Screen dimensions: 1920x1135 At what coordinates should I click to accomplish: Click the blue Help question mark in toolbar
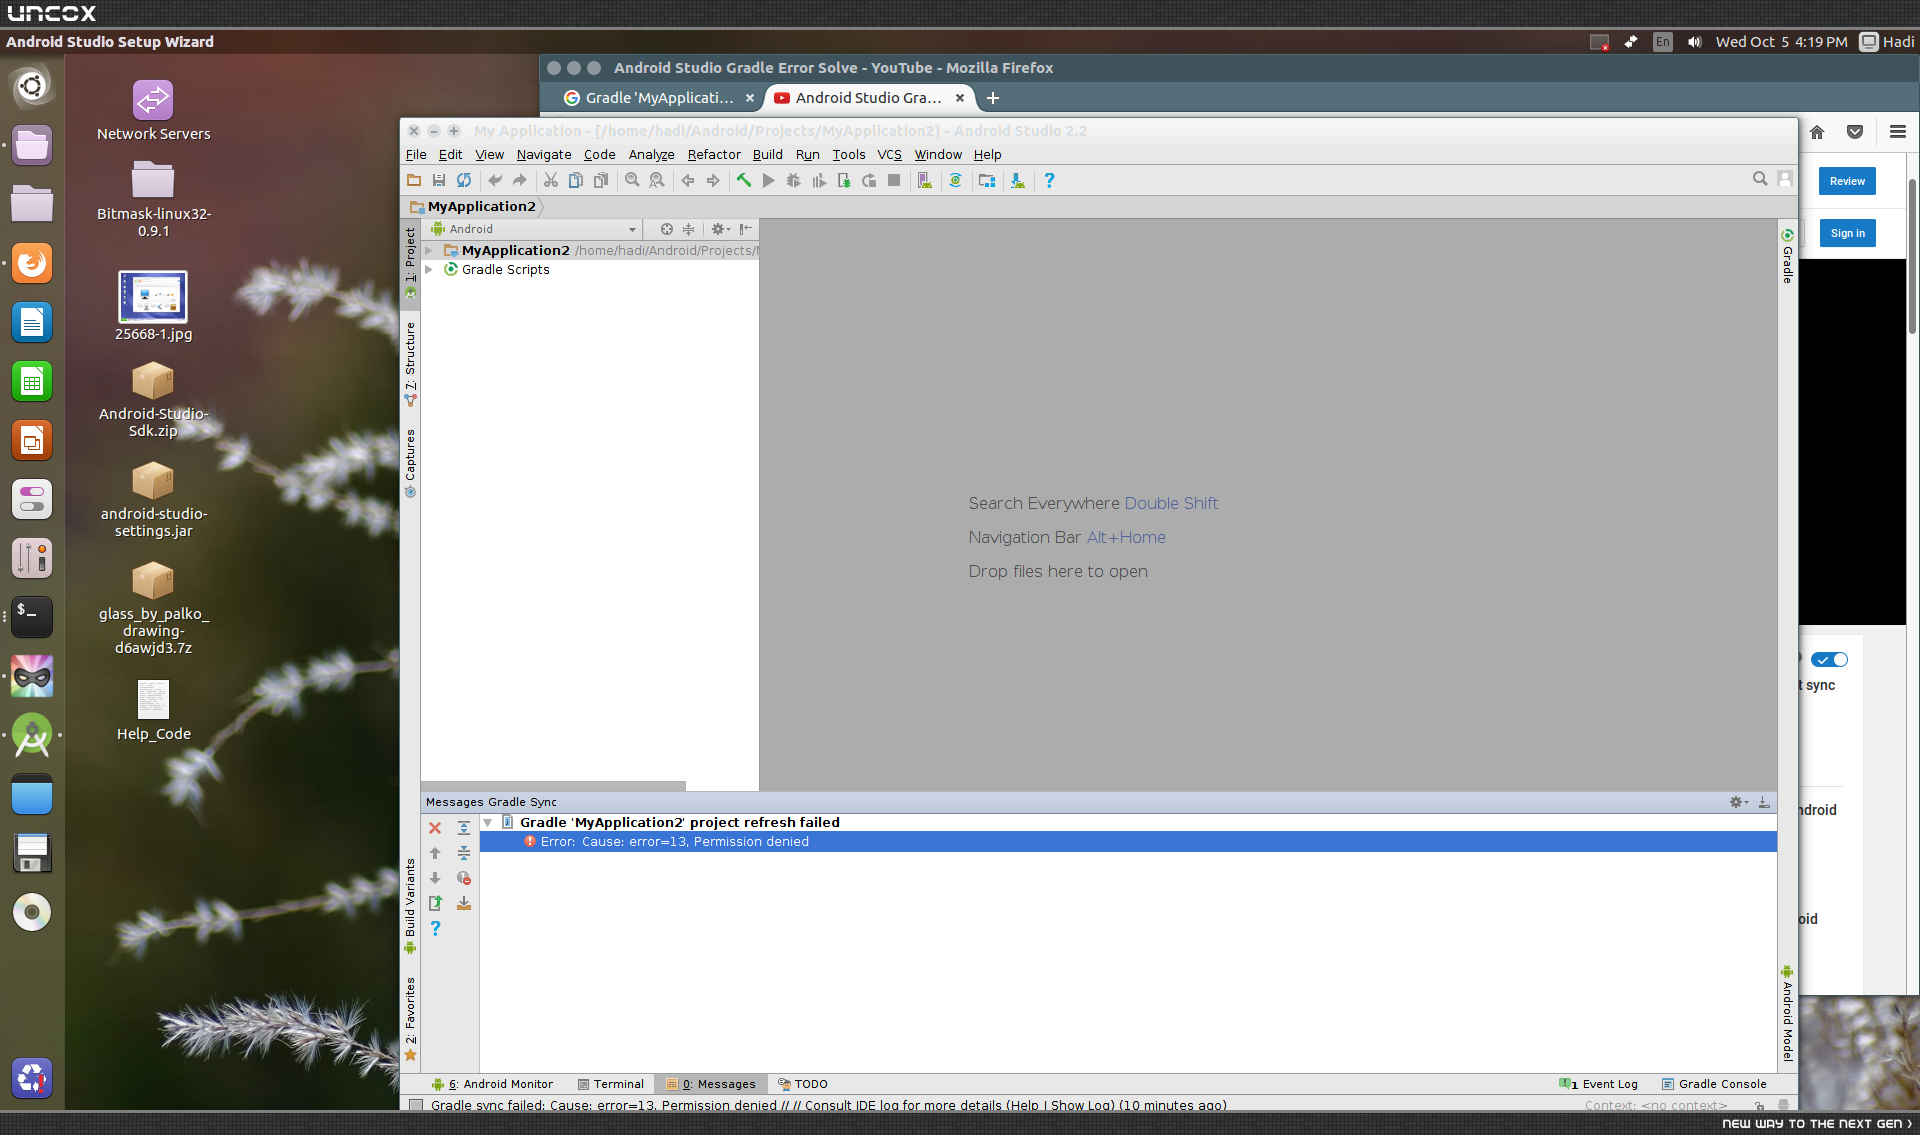tap(1049, 180)
